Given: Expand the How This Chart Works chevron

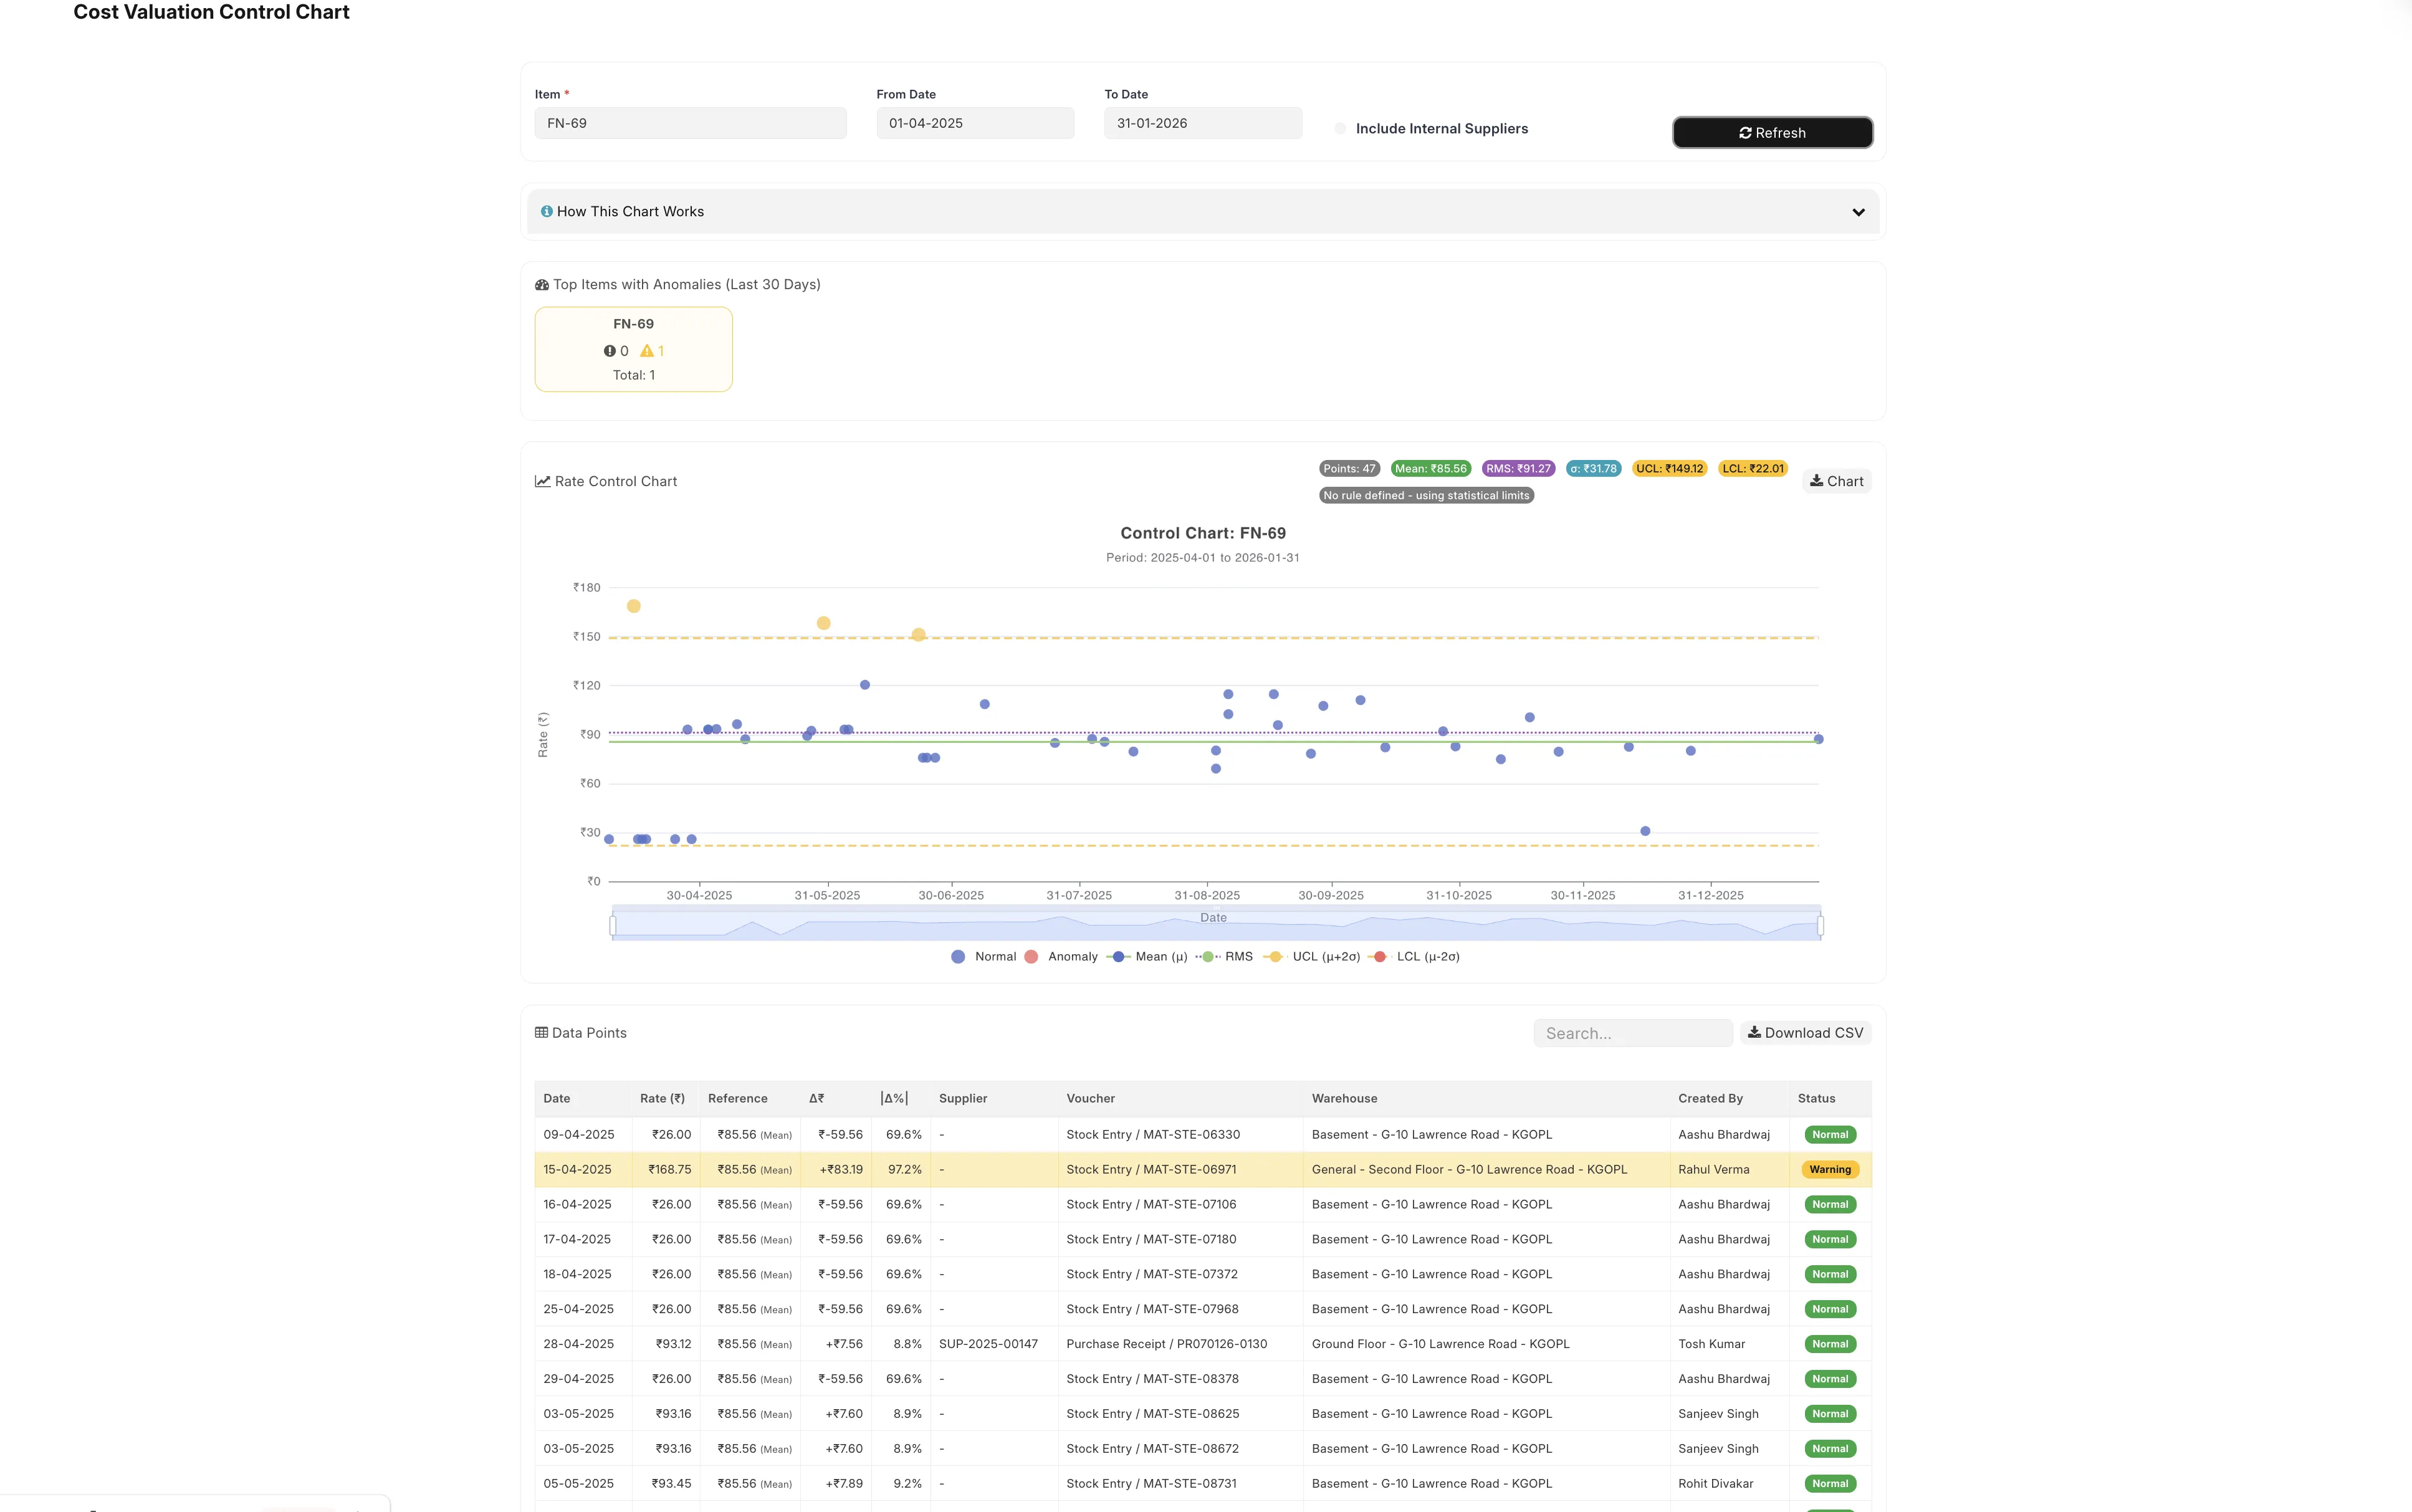Looking at the screenshot, I should [1858, 212].
